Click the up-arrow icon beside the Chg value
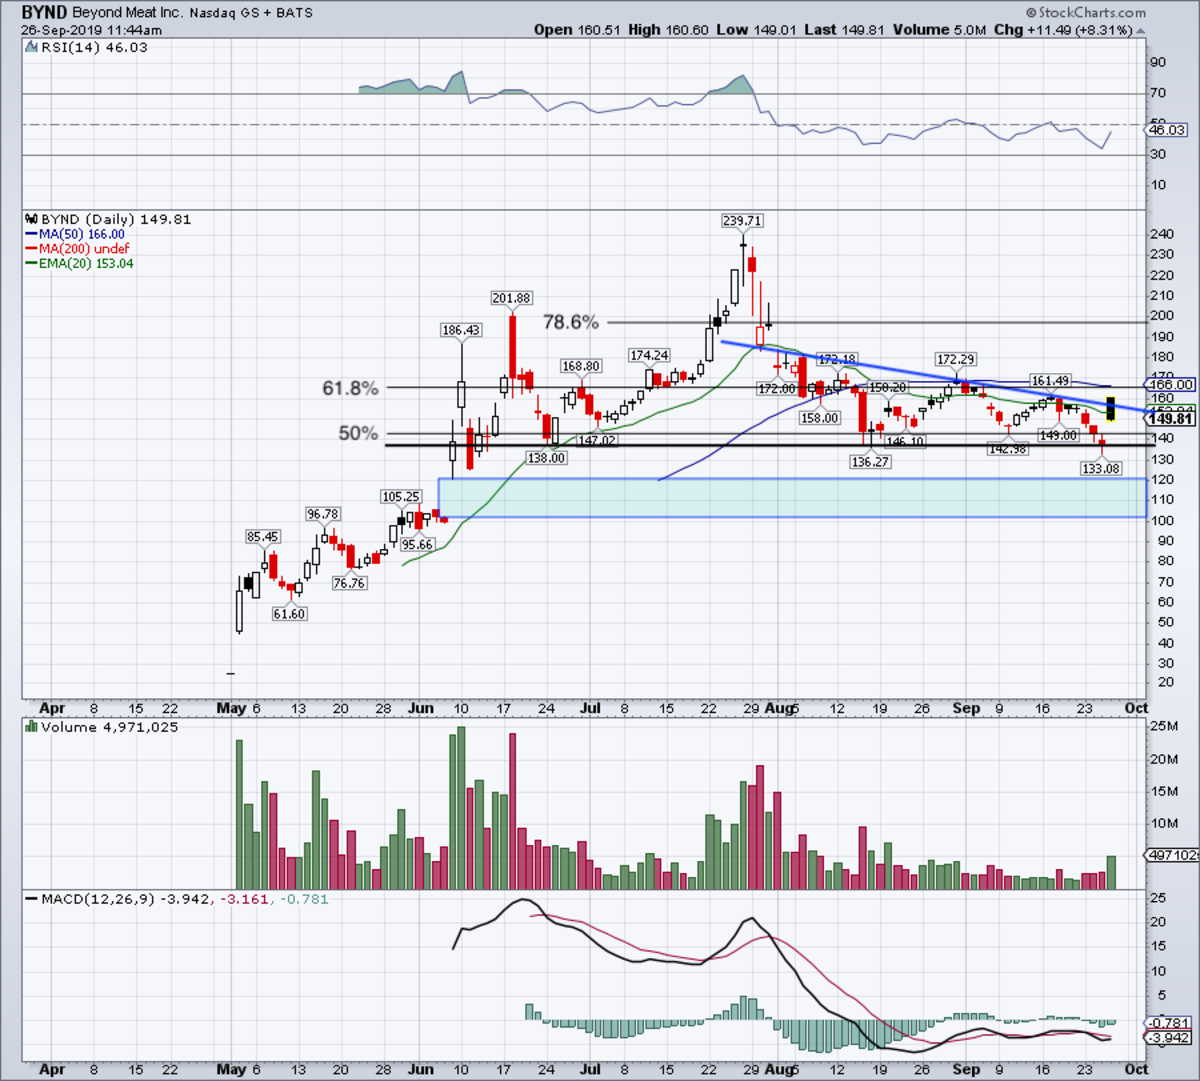Image resolution: width=1200 pixels, height=1081 pixels. point(1140,30)
